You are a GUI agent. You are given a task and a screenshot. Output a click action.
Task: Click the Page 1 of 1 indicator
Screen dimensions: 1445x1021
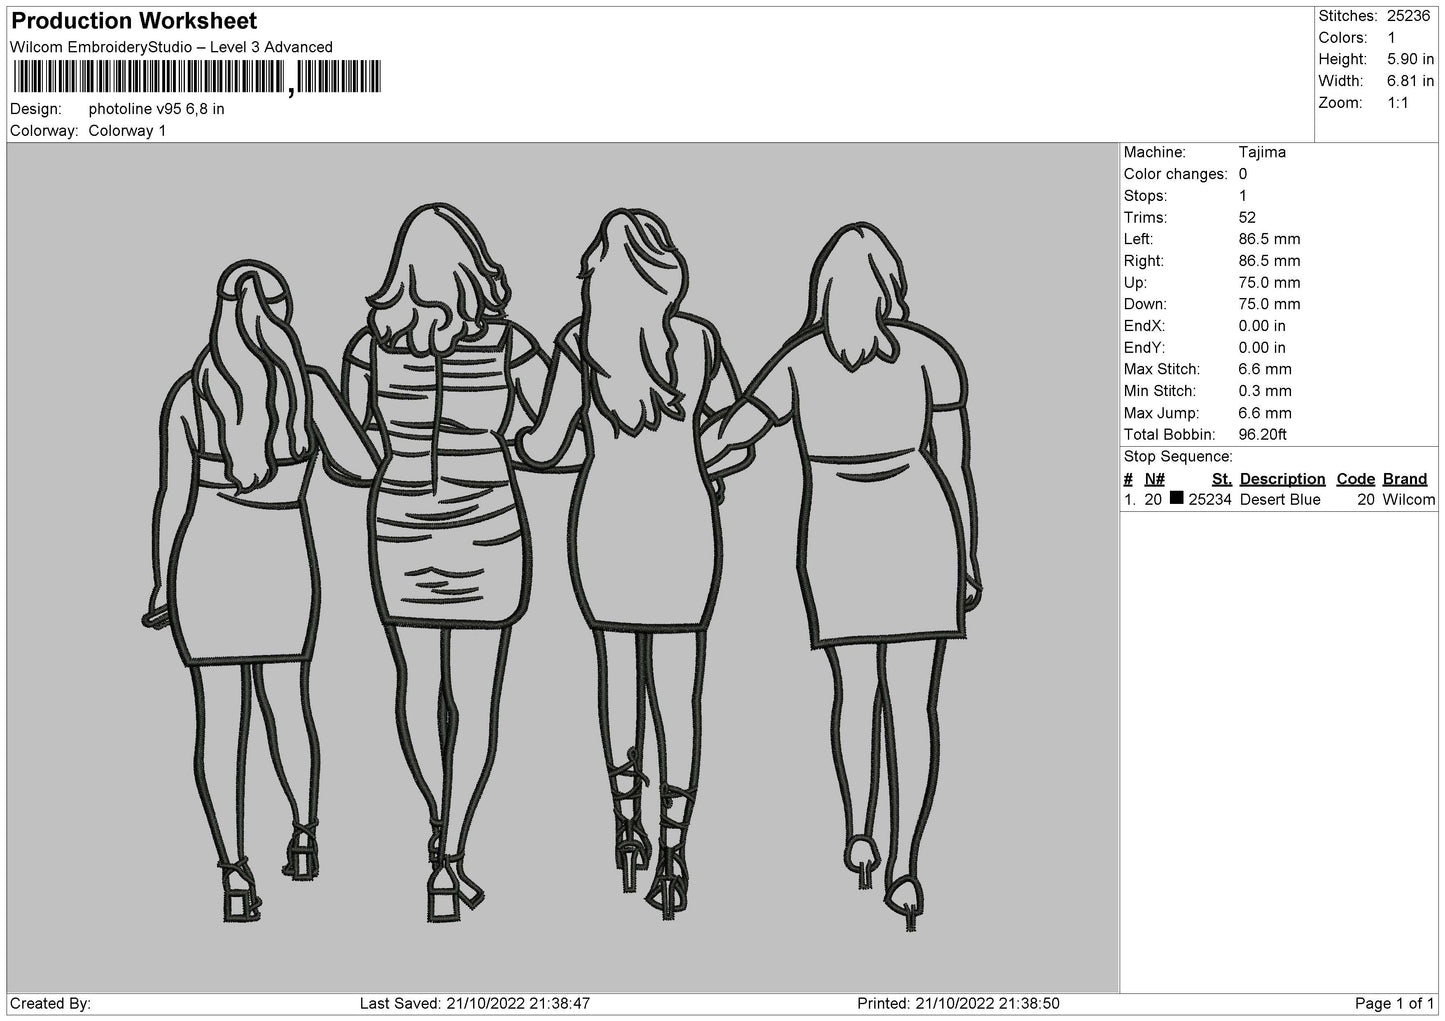(1395, 1003)
